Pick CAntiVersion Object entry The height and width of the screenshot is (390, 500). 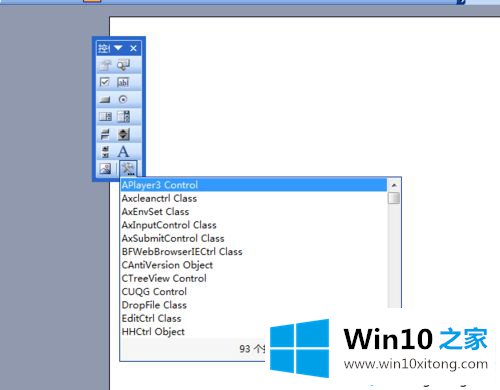254,265
